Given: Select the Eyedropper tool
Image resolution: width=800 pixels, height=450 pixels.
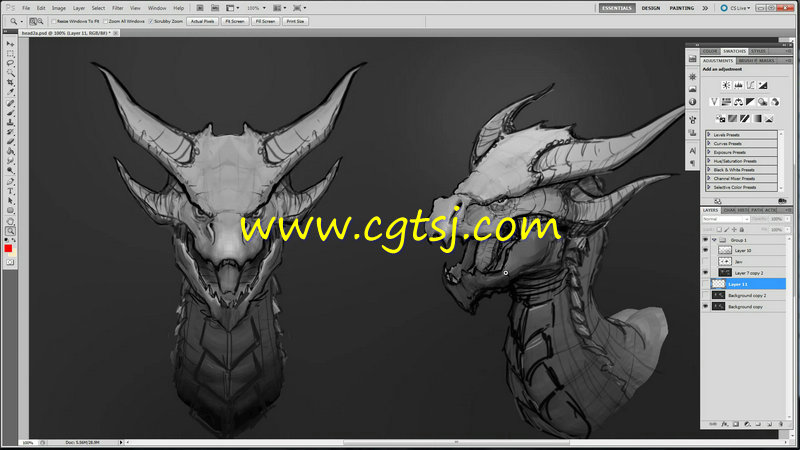Looking at the screenshot, I should point(10,92).
